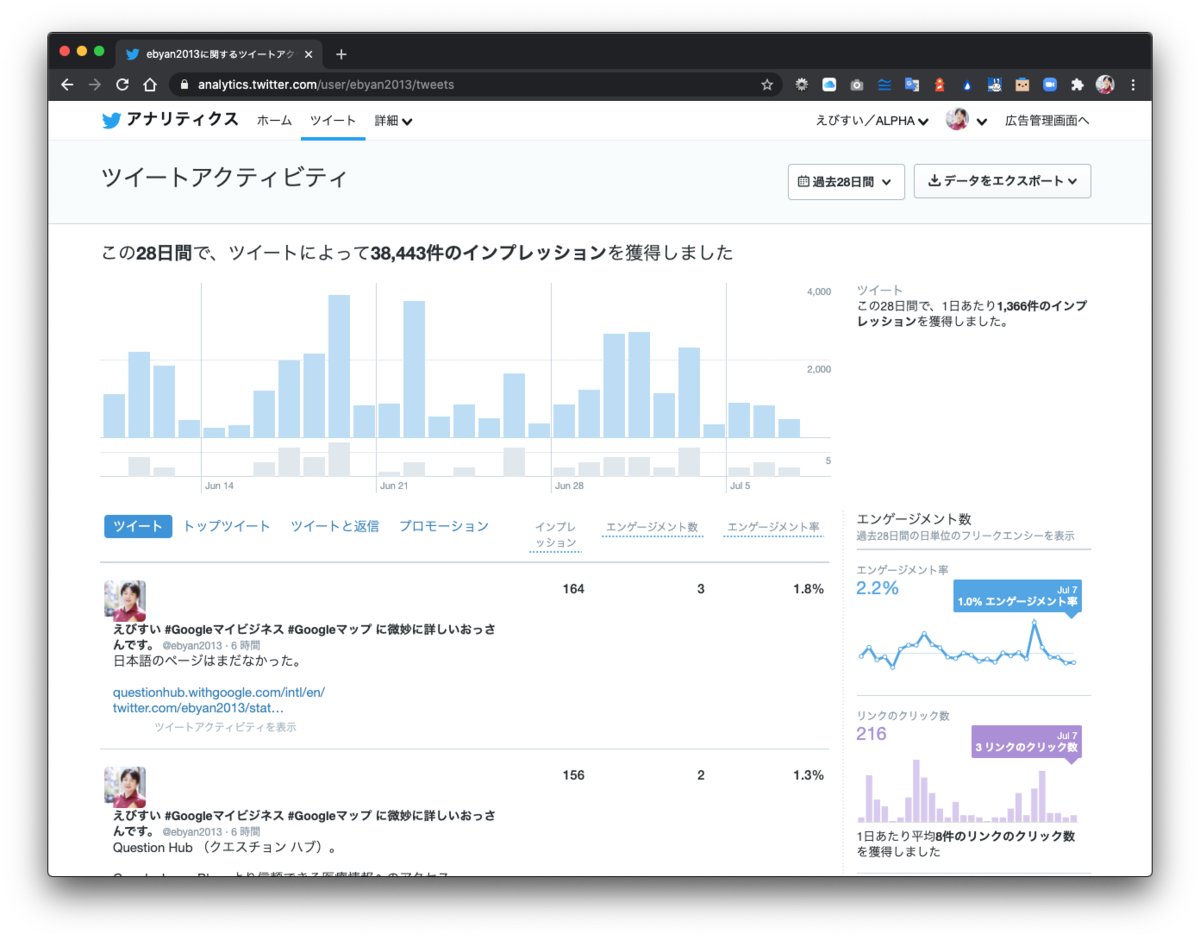Click the second tweet's profile thumbnail
This screenshot has width=1200, height=940.
click(x=125, y=787)
